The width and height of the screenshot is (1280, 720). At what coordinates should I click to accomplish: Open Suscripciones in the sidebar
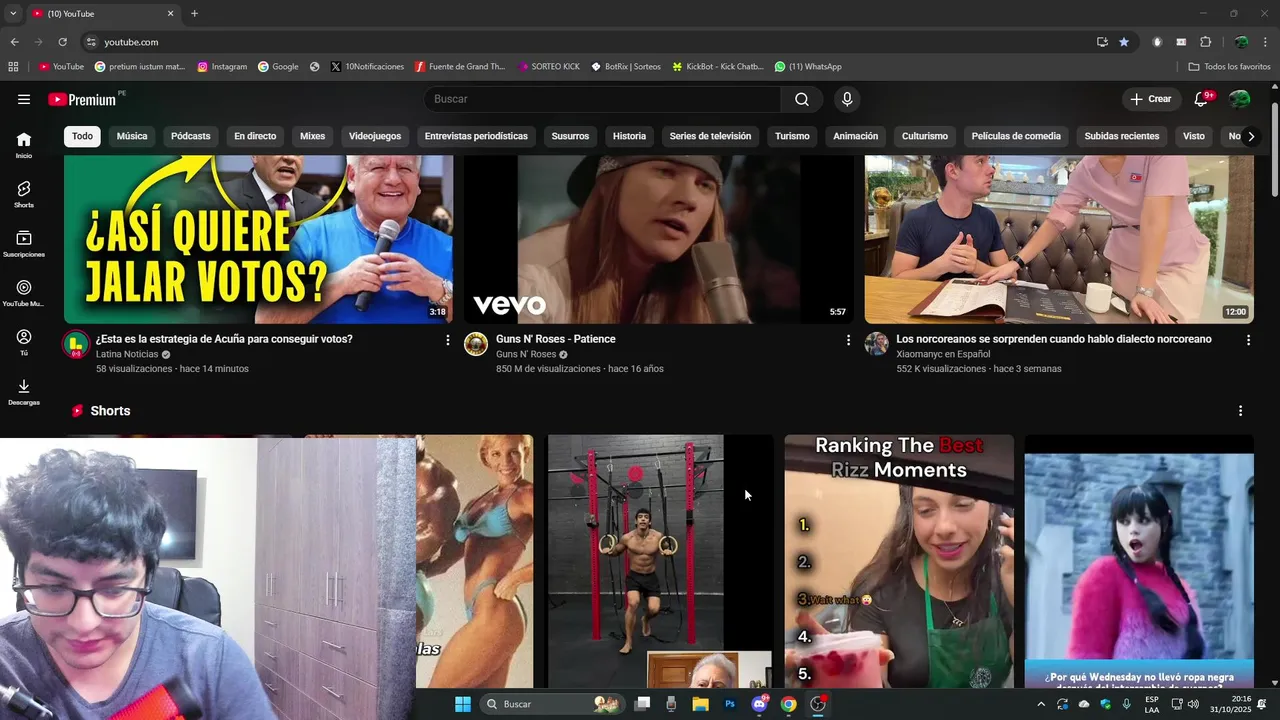tap(24, 244)
